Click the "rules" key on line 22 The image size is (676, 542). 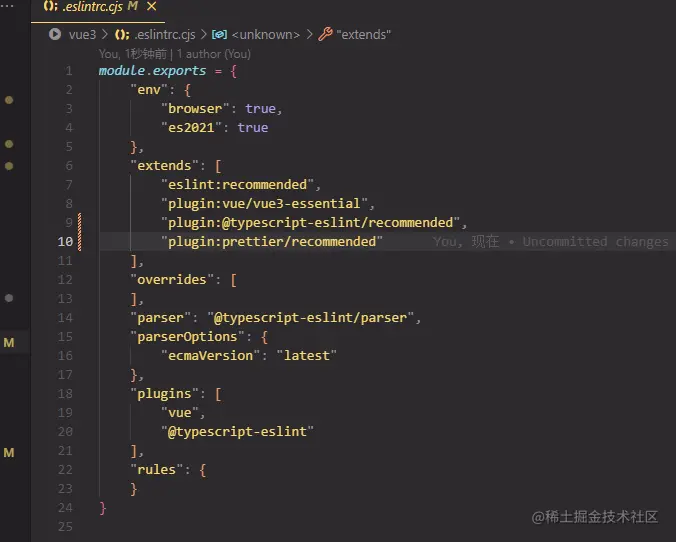tap(156, 470)
